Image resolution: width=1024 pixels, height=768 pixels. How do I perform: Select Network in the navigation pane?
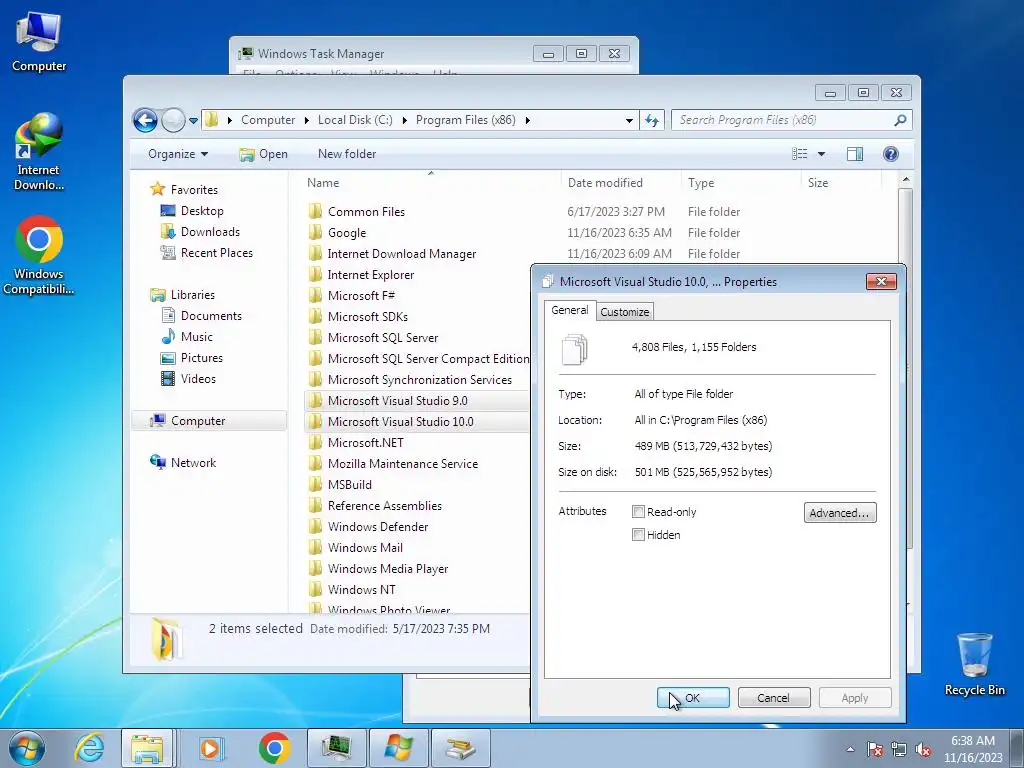click(x=183, y=462)
